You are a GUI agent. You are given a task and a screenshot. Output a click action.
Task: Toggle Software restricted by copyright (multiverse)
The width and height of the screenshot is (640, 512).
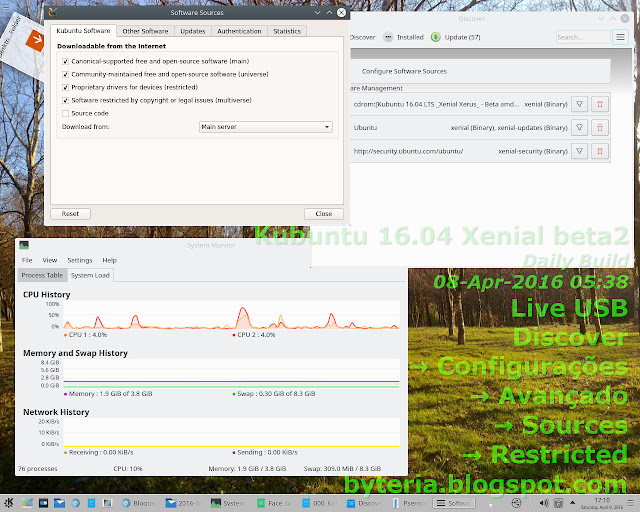point(65,100)
